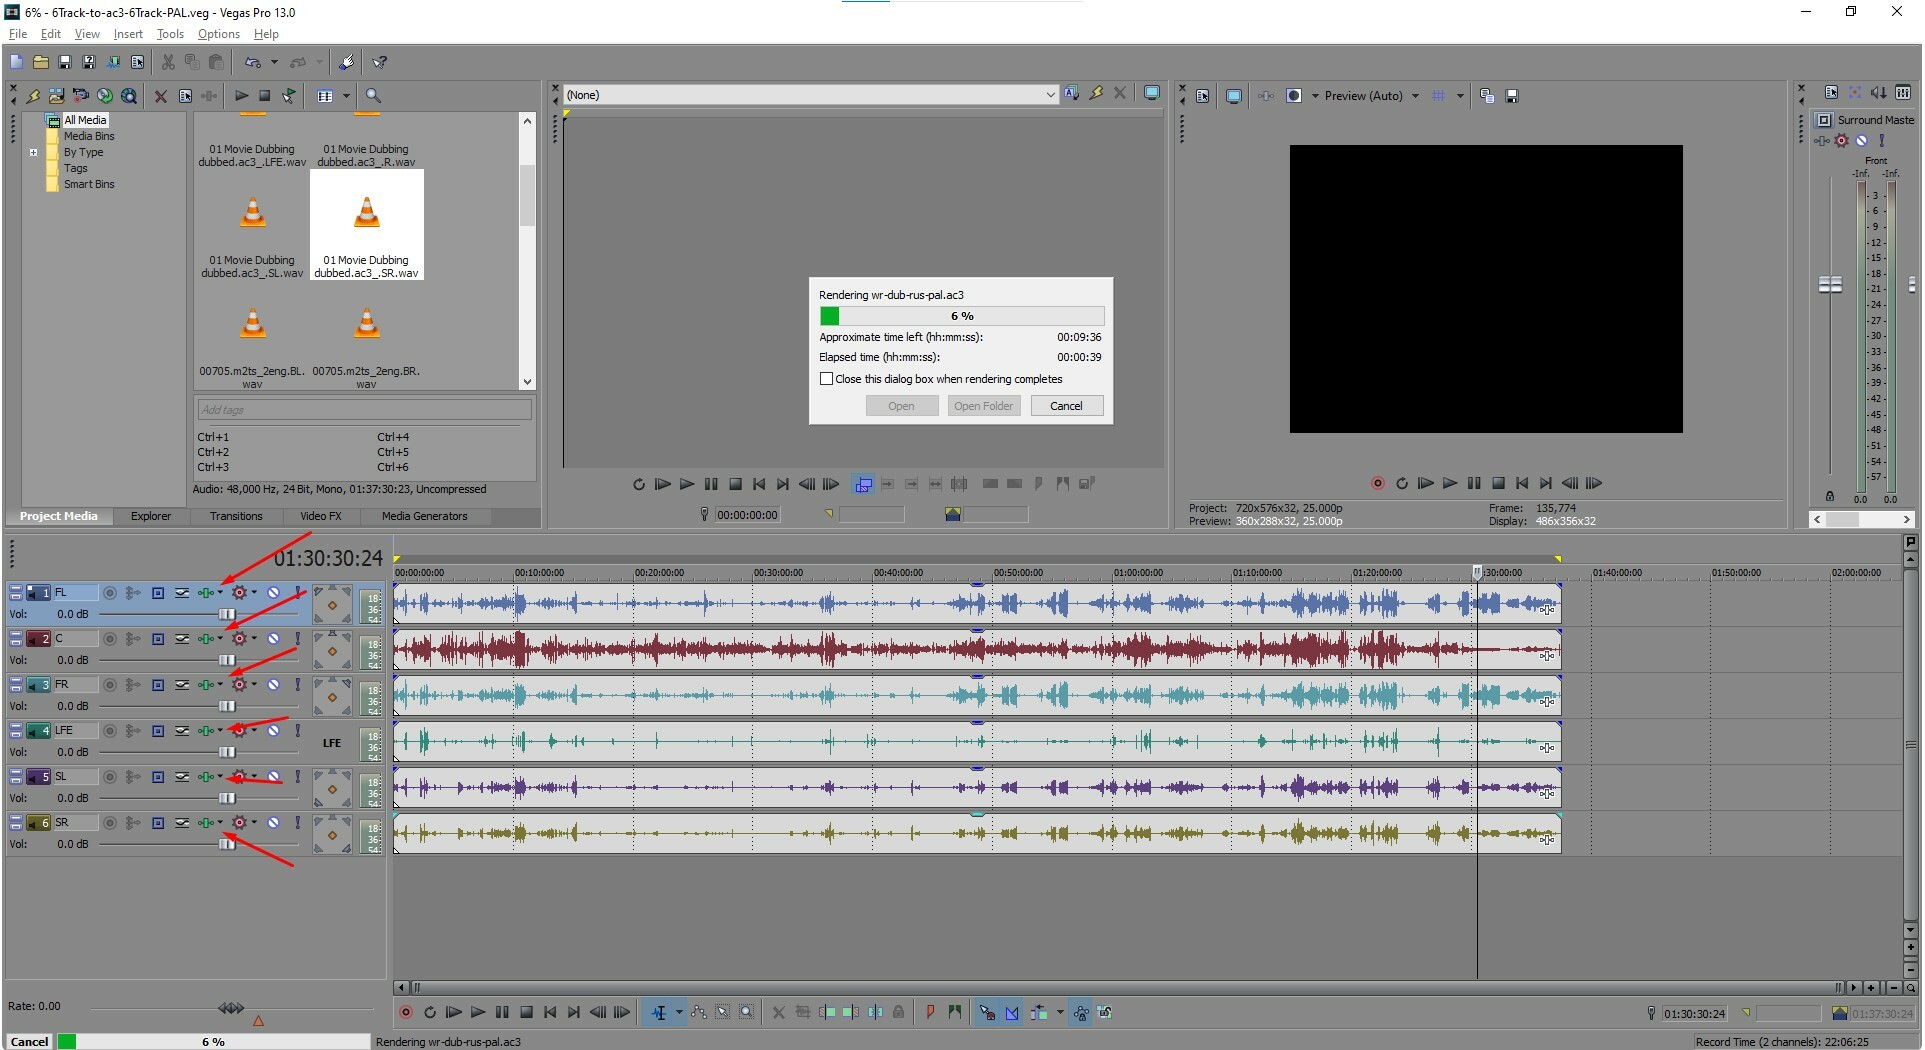Select the Envelope Edit tool
The image size is (1925, 1050).
[x=699, y=1012]
